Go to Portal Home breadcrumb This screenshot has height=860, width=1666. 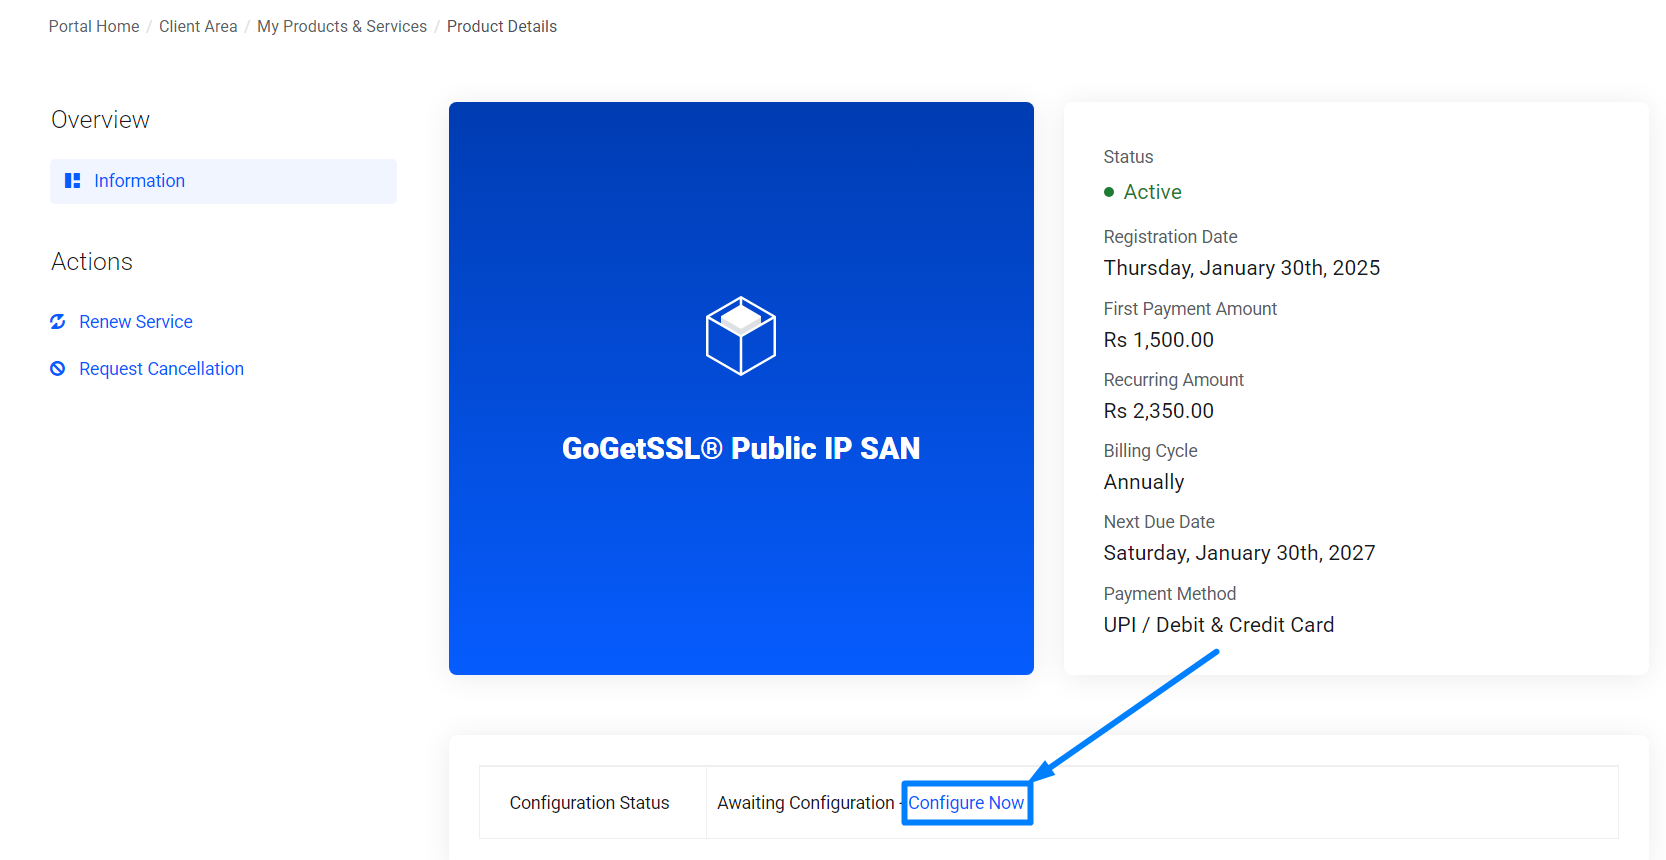[x=94, y=27]
